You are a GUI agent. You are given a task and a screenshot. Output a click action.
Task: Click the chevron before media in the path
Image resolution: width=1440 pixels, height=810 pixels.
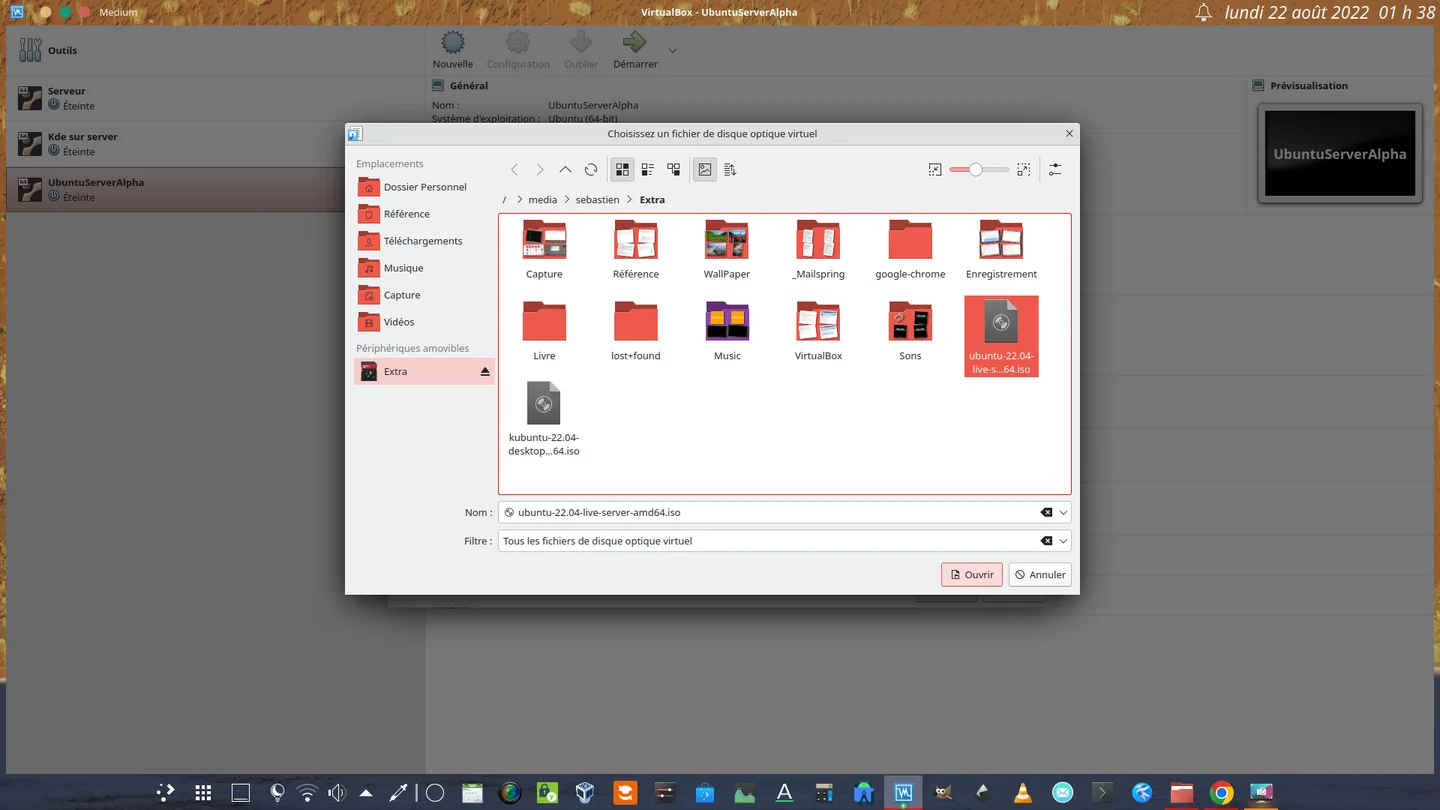coord(519,200)
